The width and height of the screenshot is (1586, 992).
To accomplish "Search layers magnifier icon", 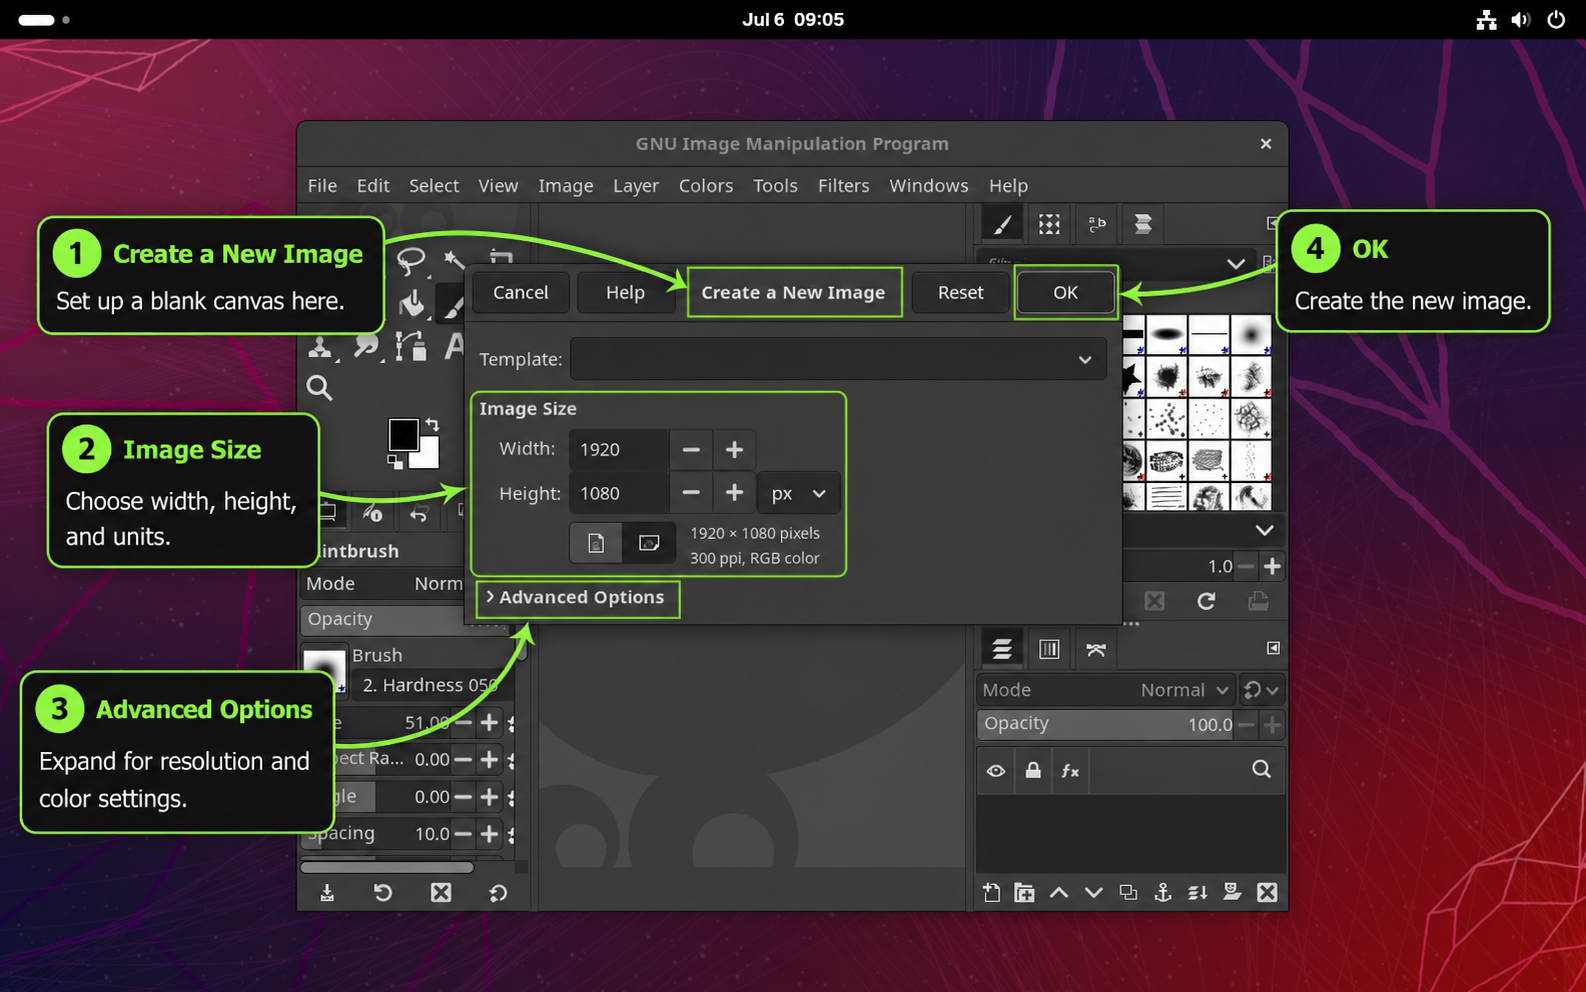I will [1262, 769].
